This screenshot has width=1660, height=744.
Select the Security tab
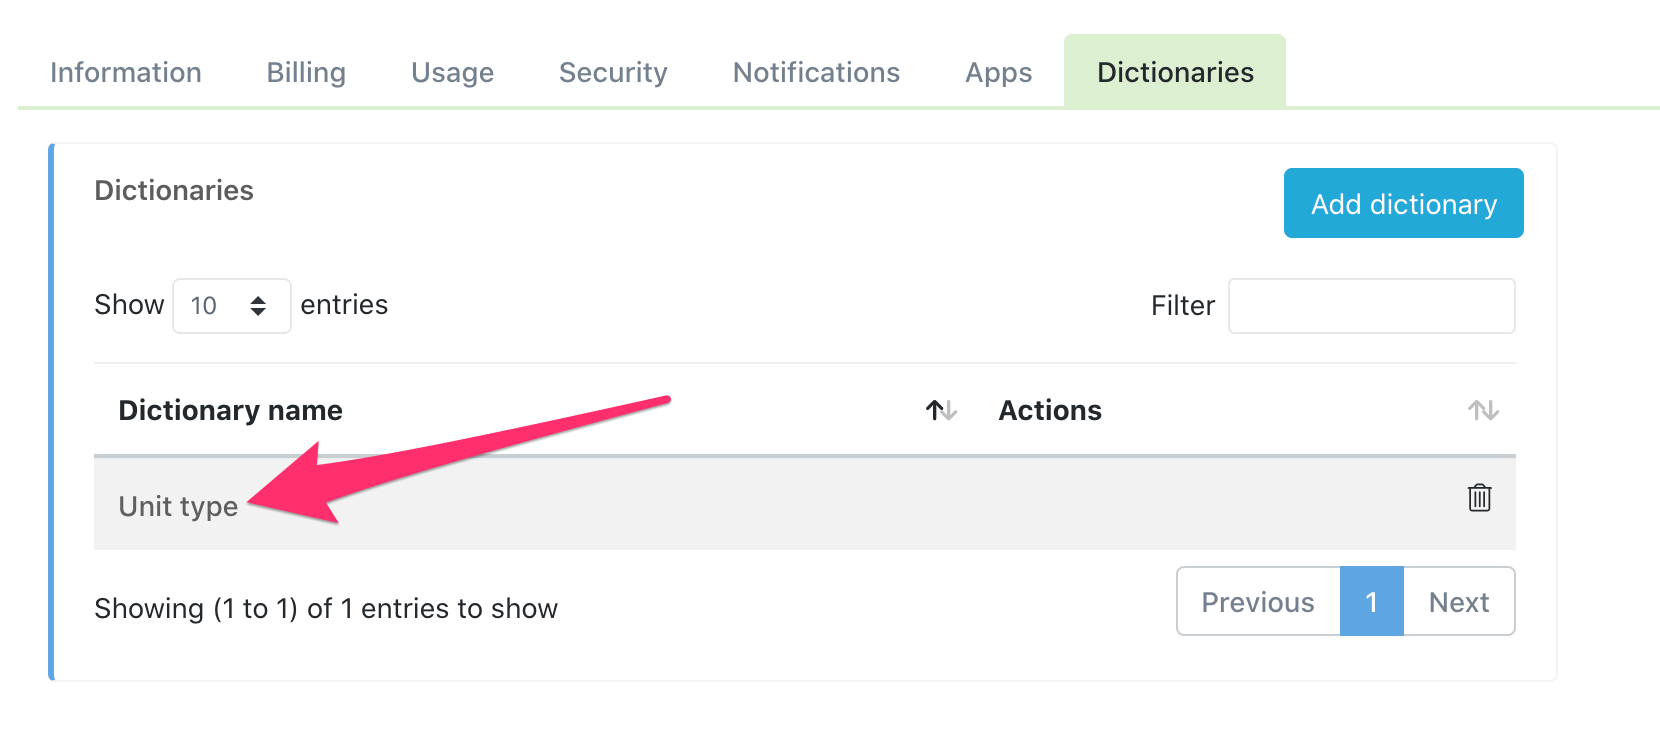(x=613, y=73)
